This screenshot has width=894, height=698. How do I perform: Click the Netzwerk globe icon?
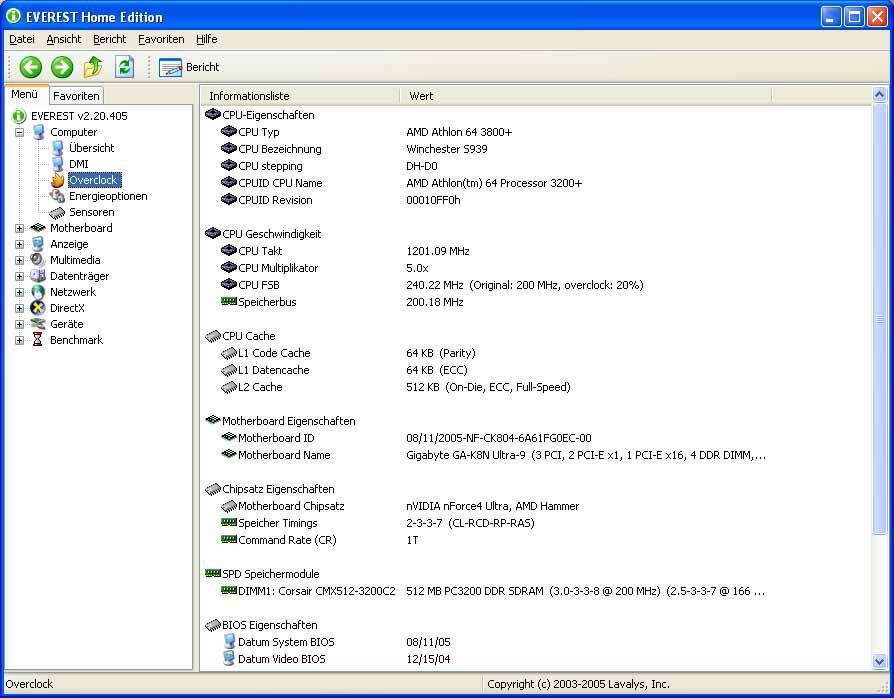(x=38, y=292)
